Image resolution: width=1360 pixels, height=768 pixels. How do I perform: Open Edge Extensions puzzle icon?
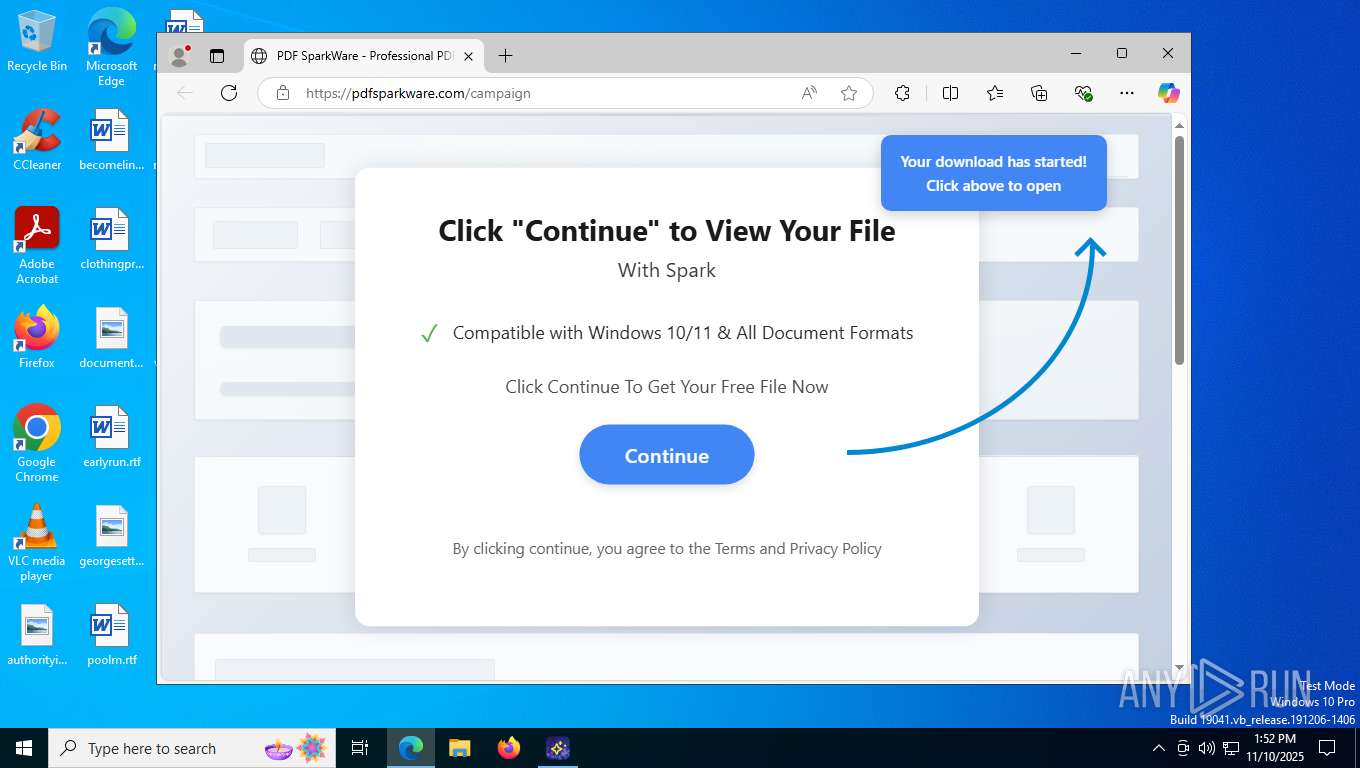point(902,93)
